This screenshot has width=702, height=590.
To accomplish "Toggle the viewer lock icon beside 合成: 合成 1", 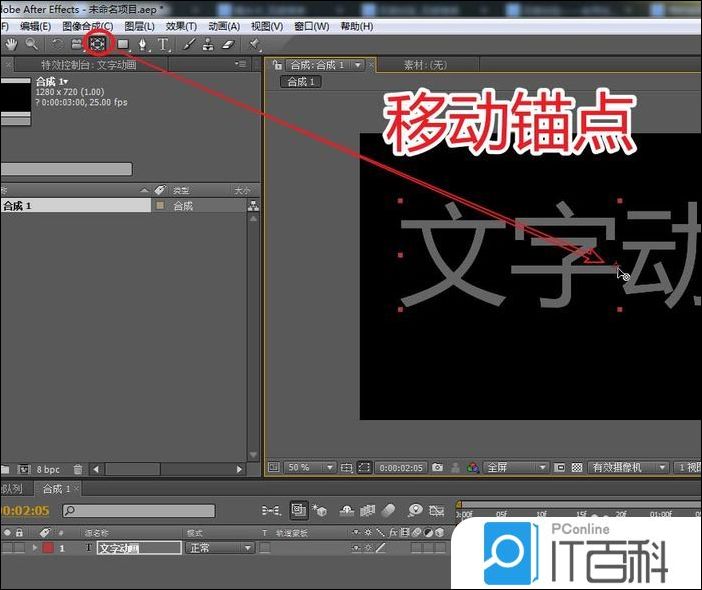I will [277, 65].
